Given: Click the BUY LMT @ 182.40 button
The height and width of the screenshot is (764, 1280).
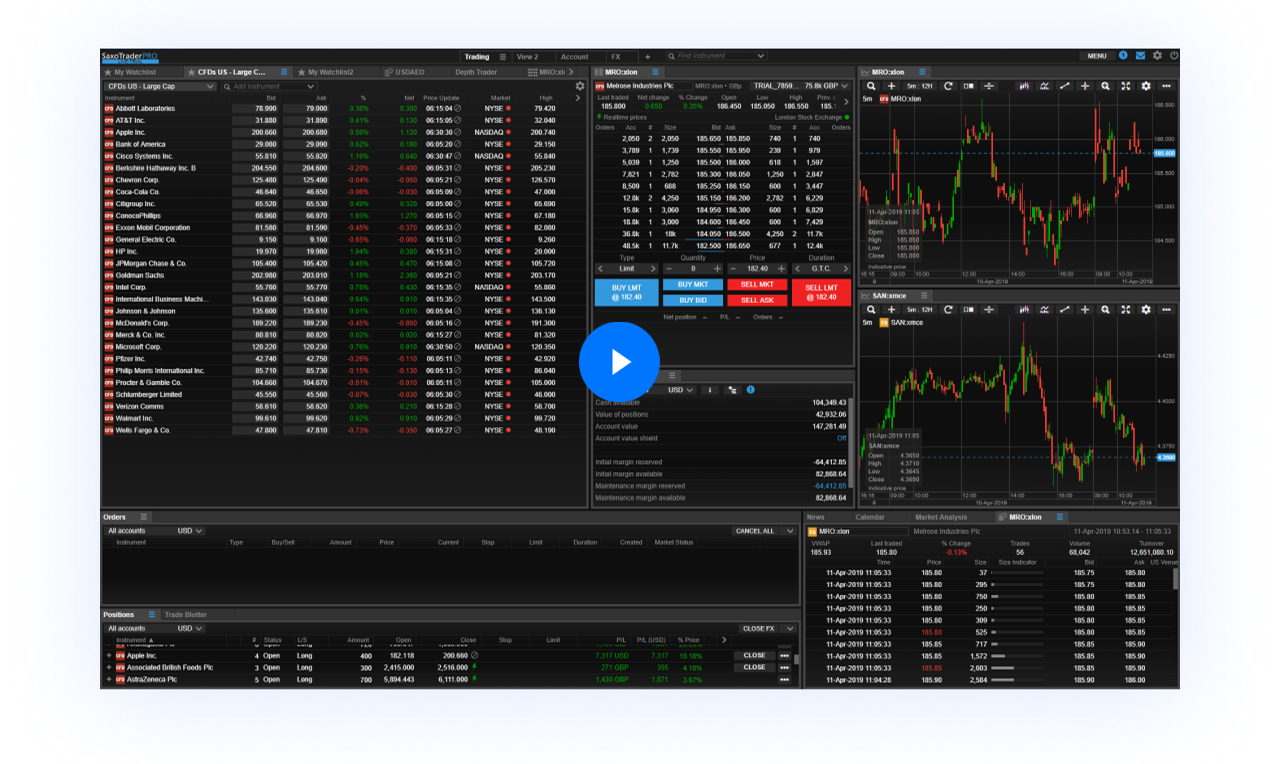Looking at the screenshot, I should click(627, 292).
